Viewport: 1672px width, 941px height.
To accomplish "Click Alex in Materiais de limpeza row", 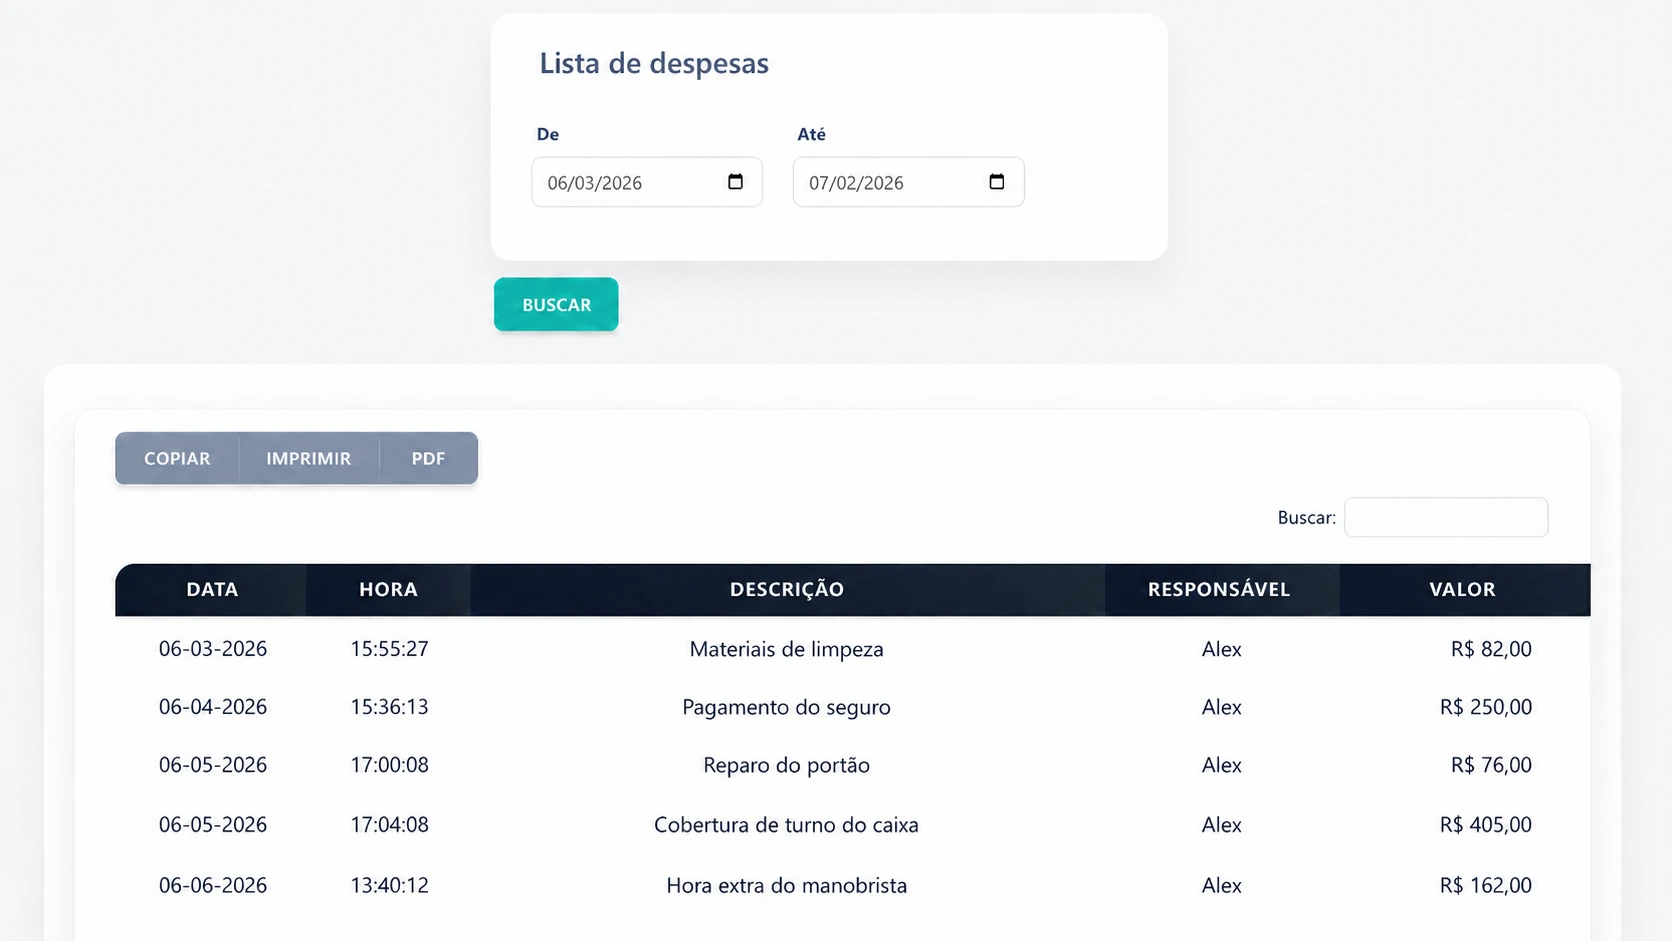I will pyautogui.click(x=1222, y=649).
